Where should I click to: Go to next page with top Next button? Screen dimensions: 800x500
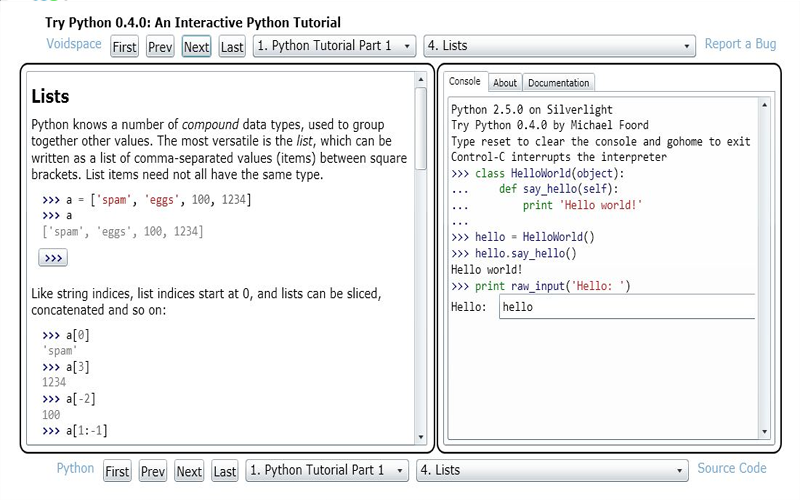[x=196, y=47]
